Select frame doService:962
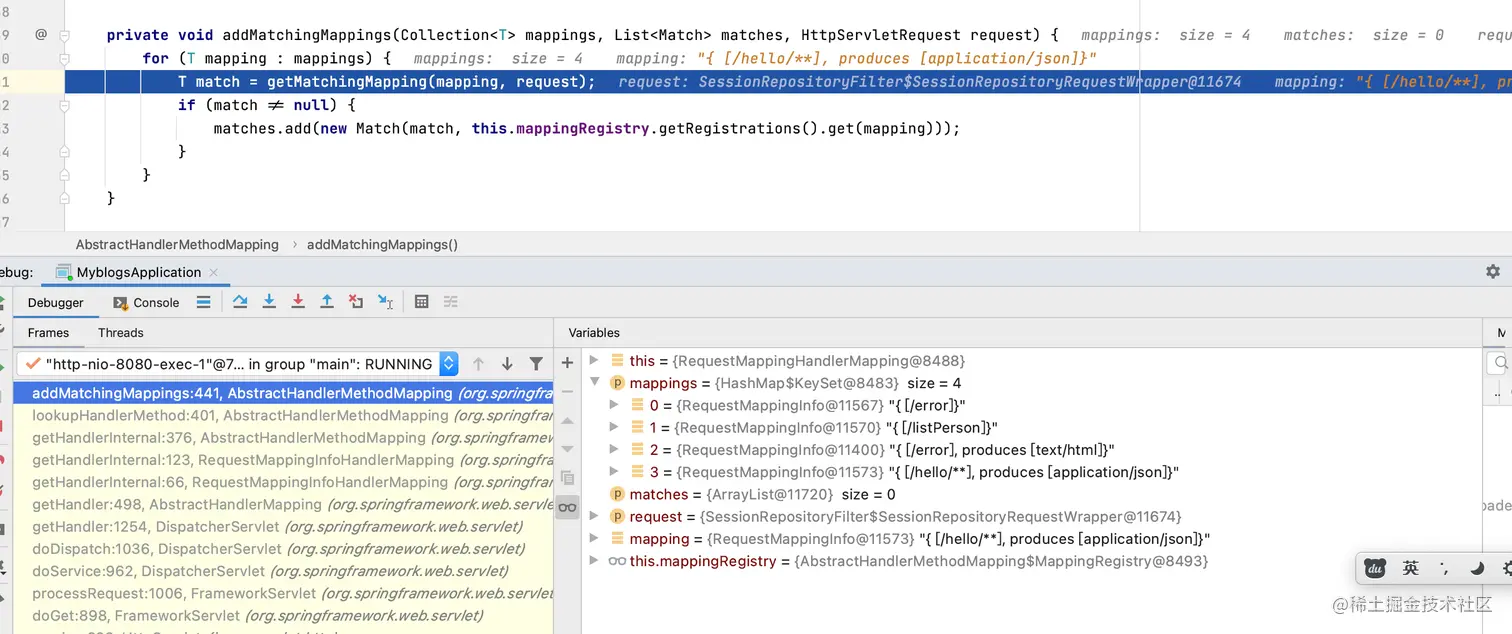 coord(283,571)
